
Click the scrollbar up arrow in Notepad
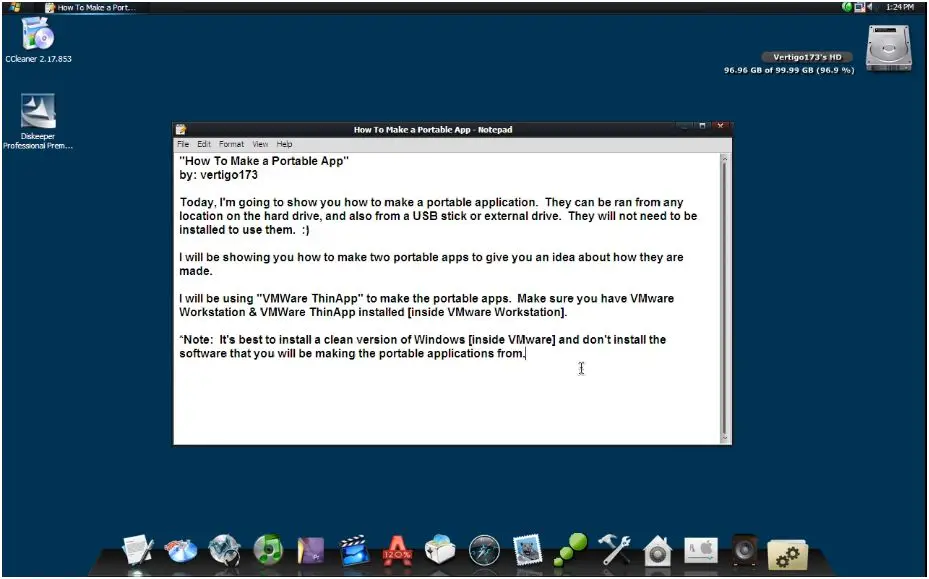coord(724,158)
